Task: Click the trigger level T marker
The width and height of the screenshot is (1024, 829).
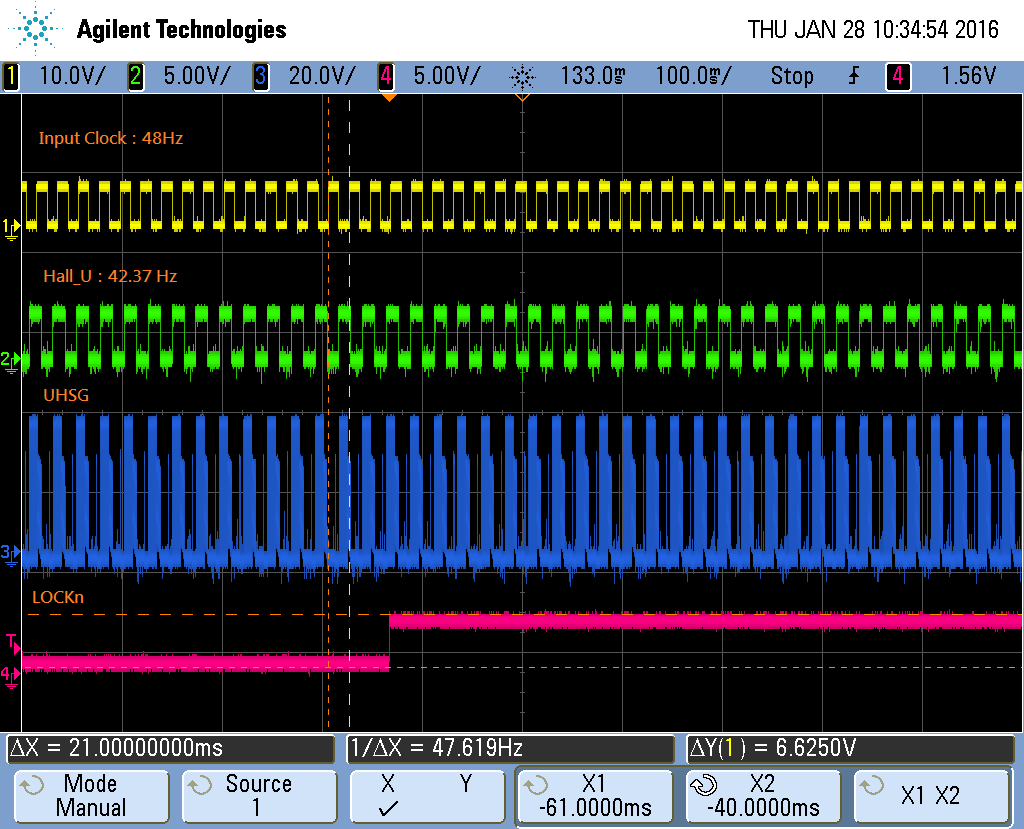Action: pos(13,643)
